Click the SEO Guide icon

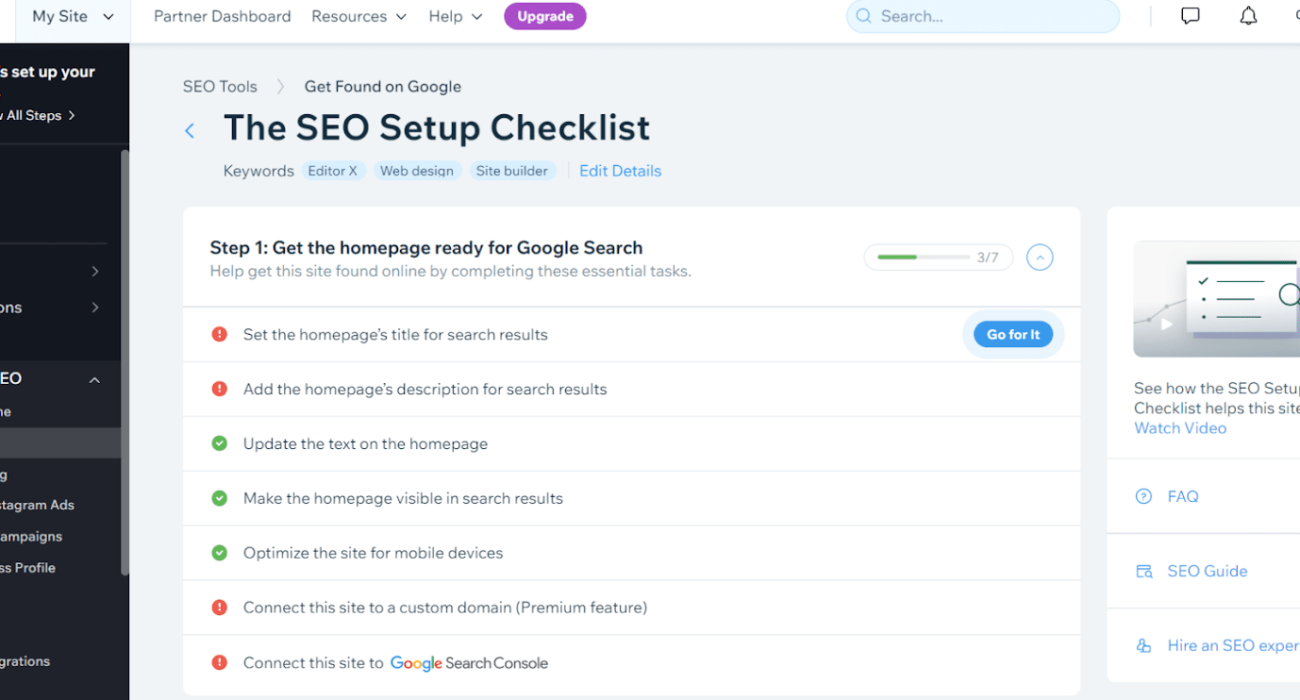click(1144, 571)
